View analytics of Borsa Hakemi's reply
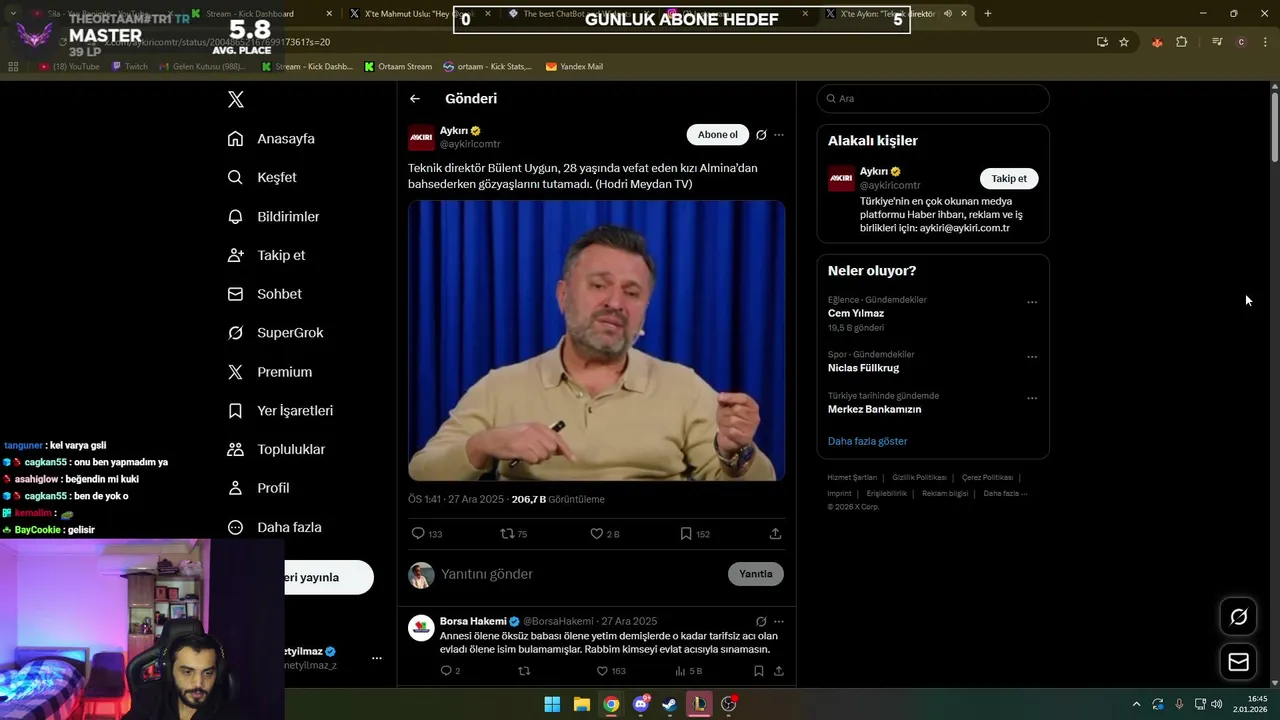Screen dimensions: 1280x720 coord(689,671)
